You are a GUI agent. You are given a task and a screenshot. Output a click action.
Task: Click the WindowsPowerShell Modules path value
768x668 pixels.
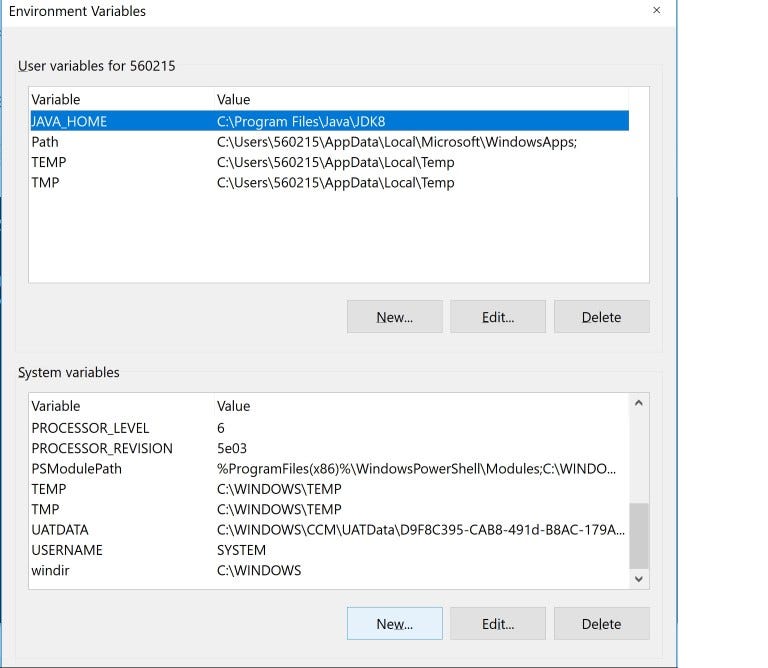tap(416, 469)
